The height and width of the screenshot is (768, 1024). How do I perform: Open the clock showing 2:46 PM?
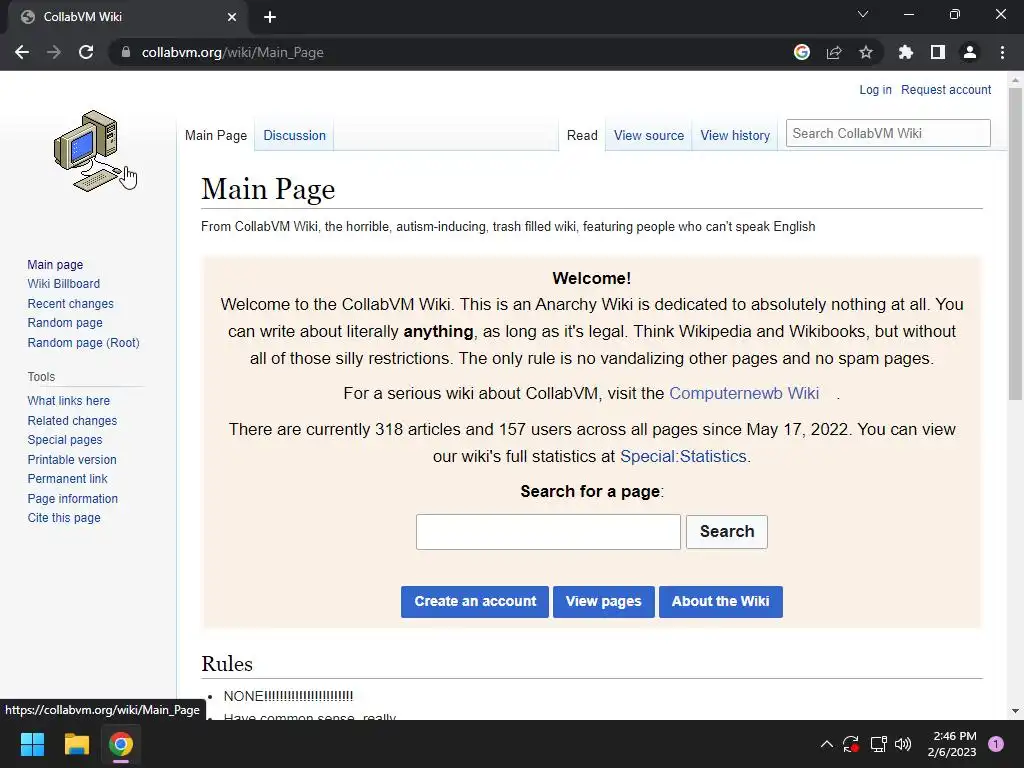[x=952, y=744]
